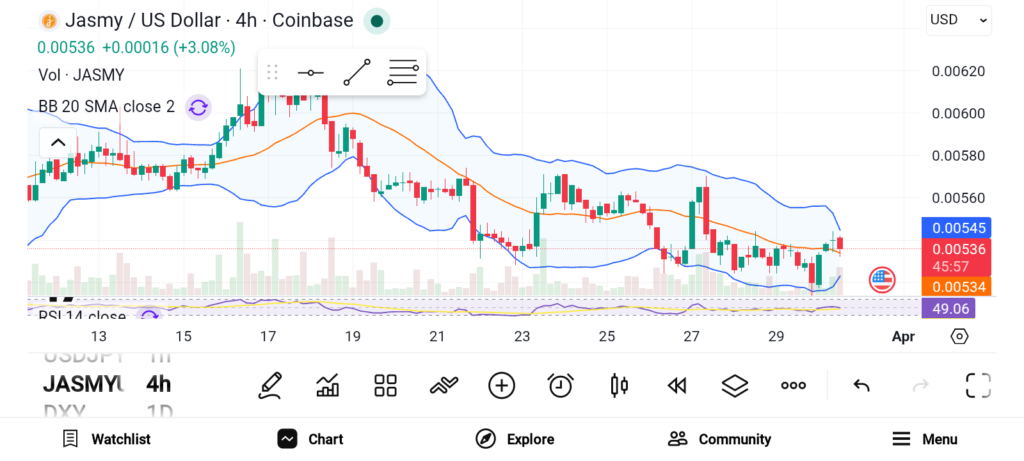1024x461 pixels.
Task: Open the layout grid icon
Action: 385,385
